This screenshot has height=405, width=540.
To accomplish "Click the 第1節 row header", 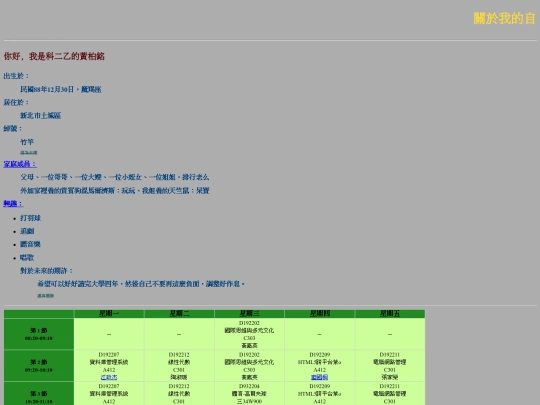I will pyautogui.click(x=39, y=334).
